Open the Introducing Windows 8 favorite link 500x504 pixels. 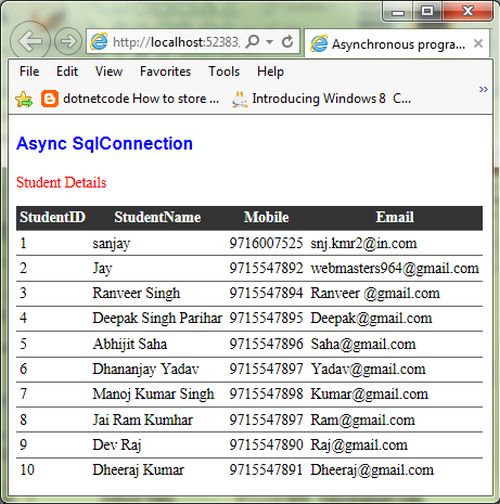point(331,98)
